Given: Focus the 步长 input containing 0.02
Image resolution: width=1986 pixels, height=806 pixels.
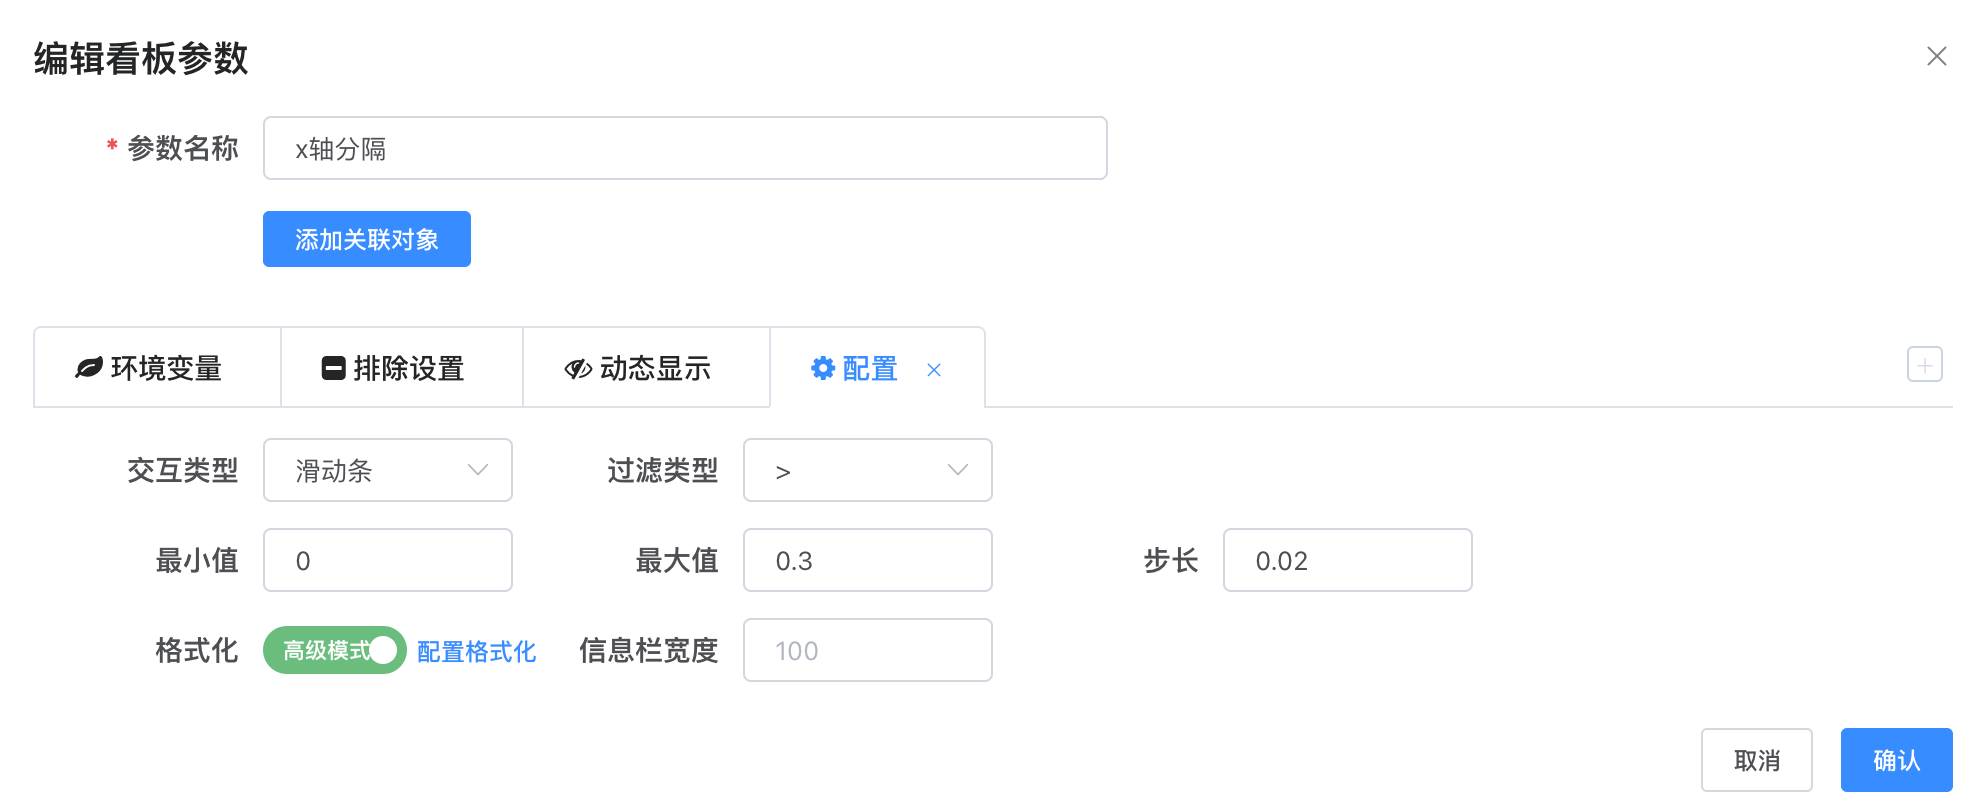Looking at the screenshot, I should point(1348,560).
